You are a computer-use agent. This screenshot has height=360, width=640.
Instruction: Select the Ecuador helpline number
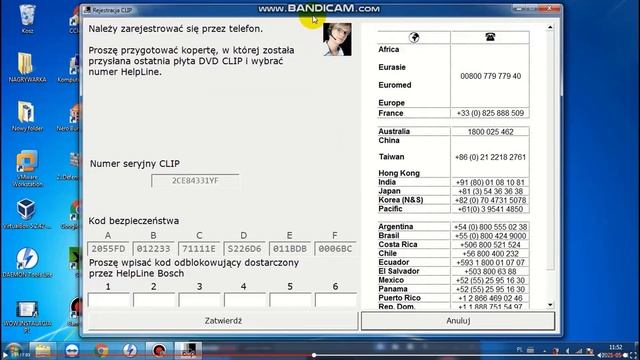click(490, 262)
